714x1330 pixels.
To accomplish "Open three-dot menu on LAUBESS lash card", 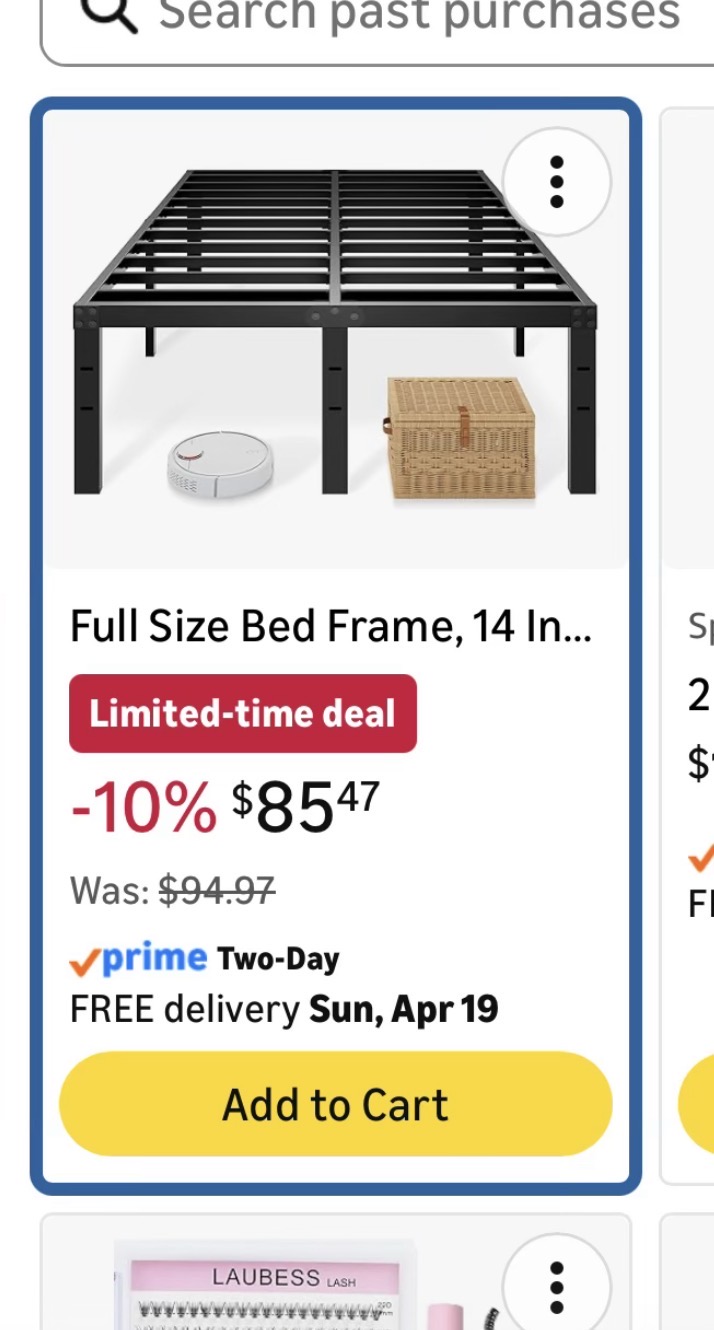I will click(x=557, y=1290).
